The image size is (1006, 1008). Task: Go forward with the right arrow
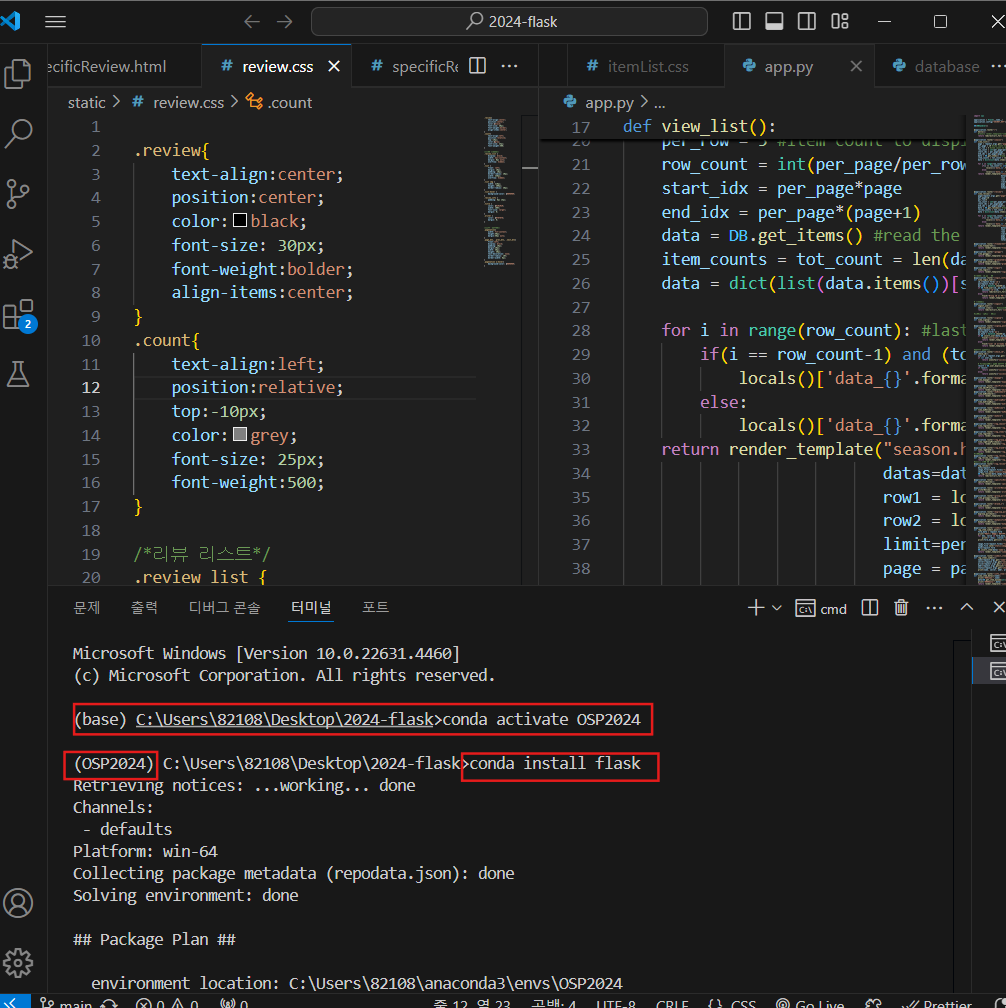[x=284, y=22]
